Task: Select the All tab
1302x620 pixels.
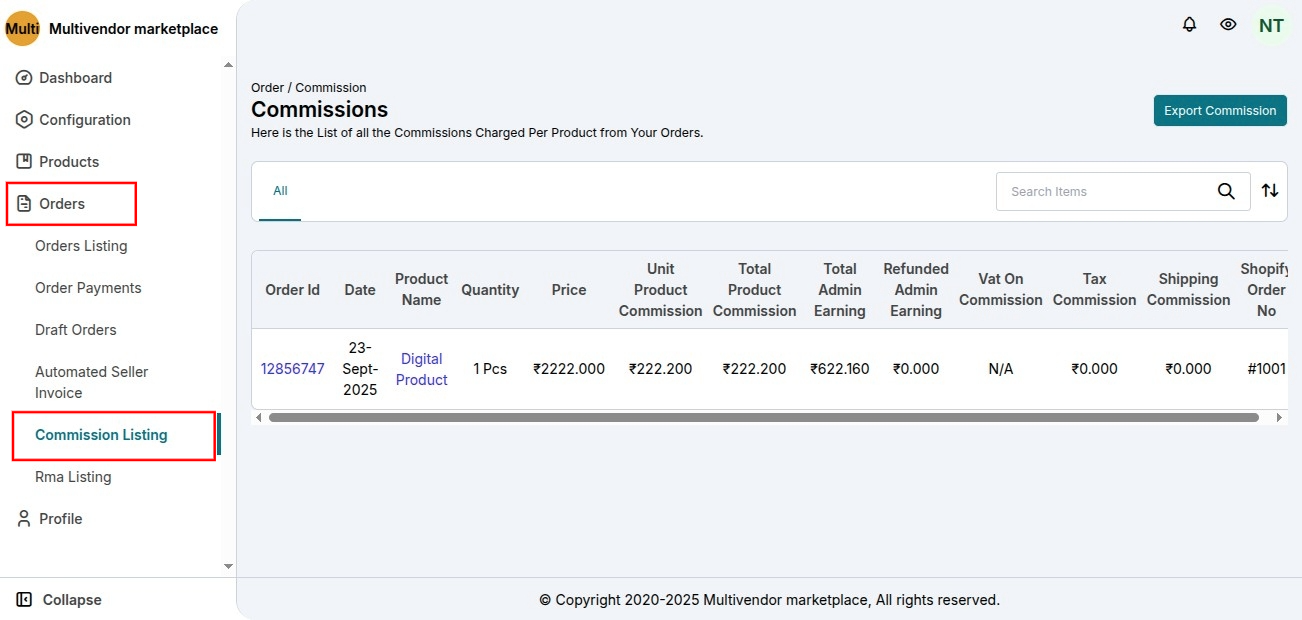Action: [x=280, y=191]
